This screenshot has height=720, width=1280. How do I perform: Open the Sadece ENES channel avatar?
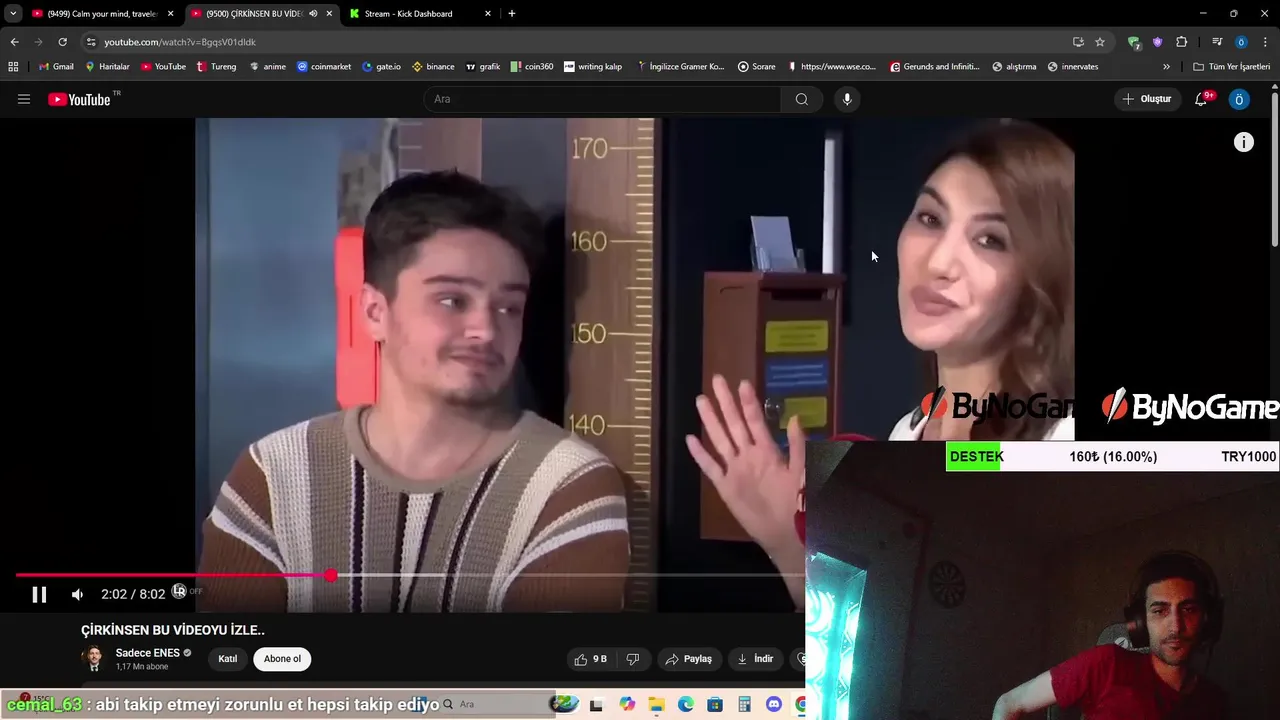coord(93,658)
